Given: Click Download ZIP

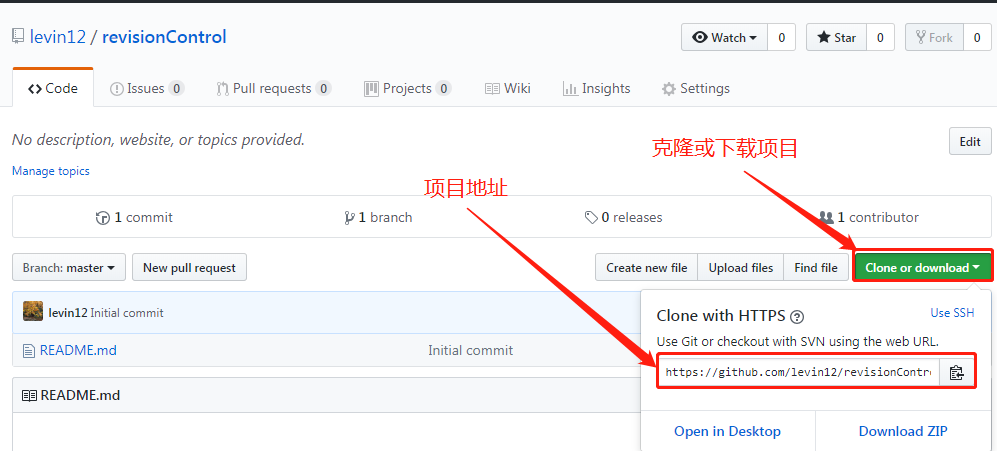Looking at the screenshot, I should pyautogui.click(x=903, y=431).
